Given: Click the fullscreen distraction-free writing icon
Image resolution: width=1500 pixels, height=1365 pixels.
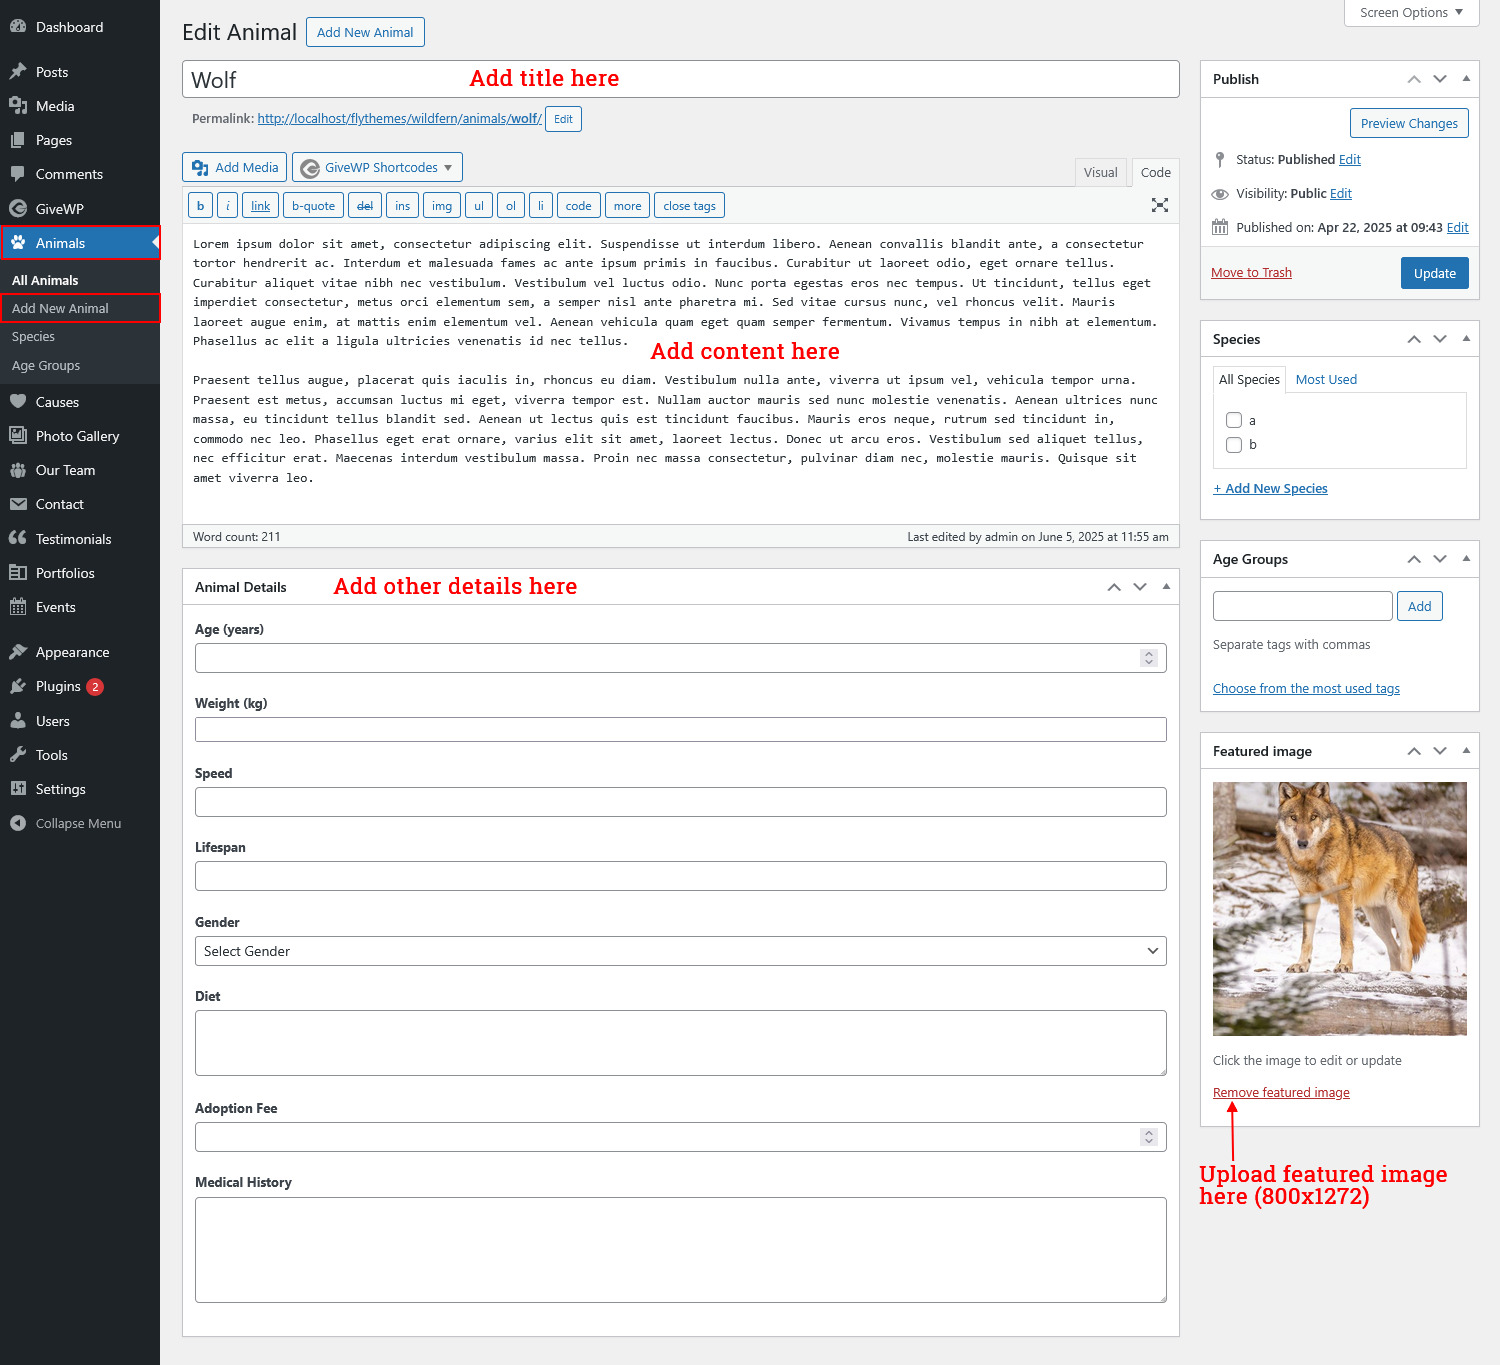Looking at the screenshot, I should pyautogui.click(x=1159, y=205).
